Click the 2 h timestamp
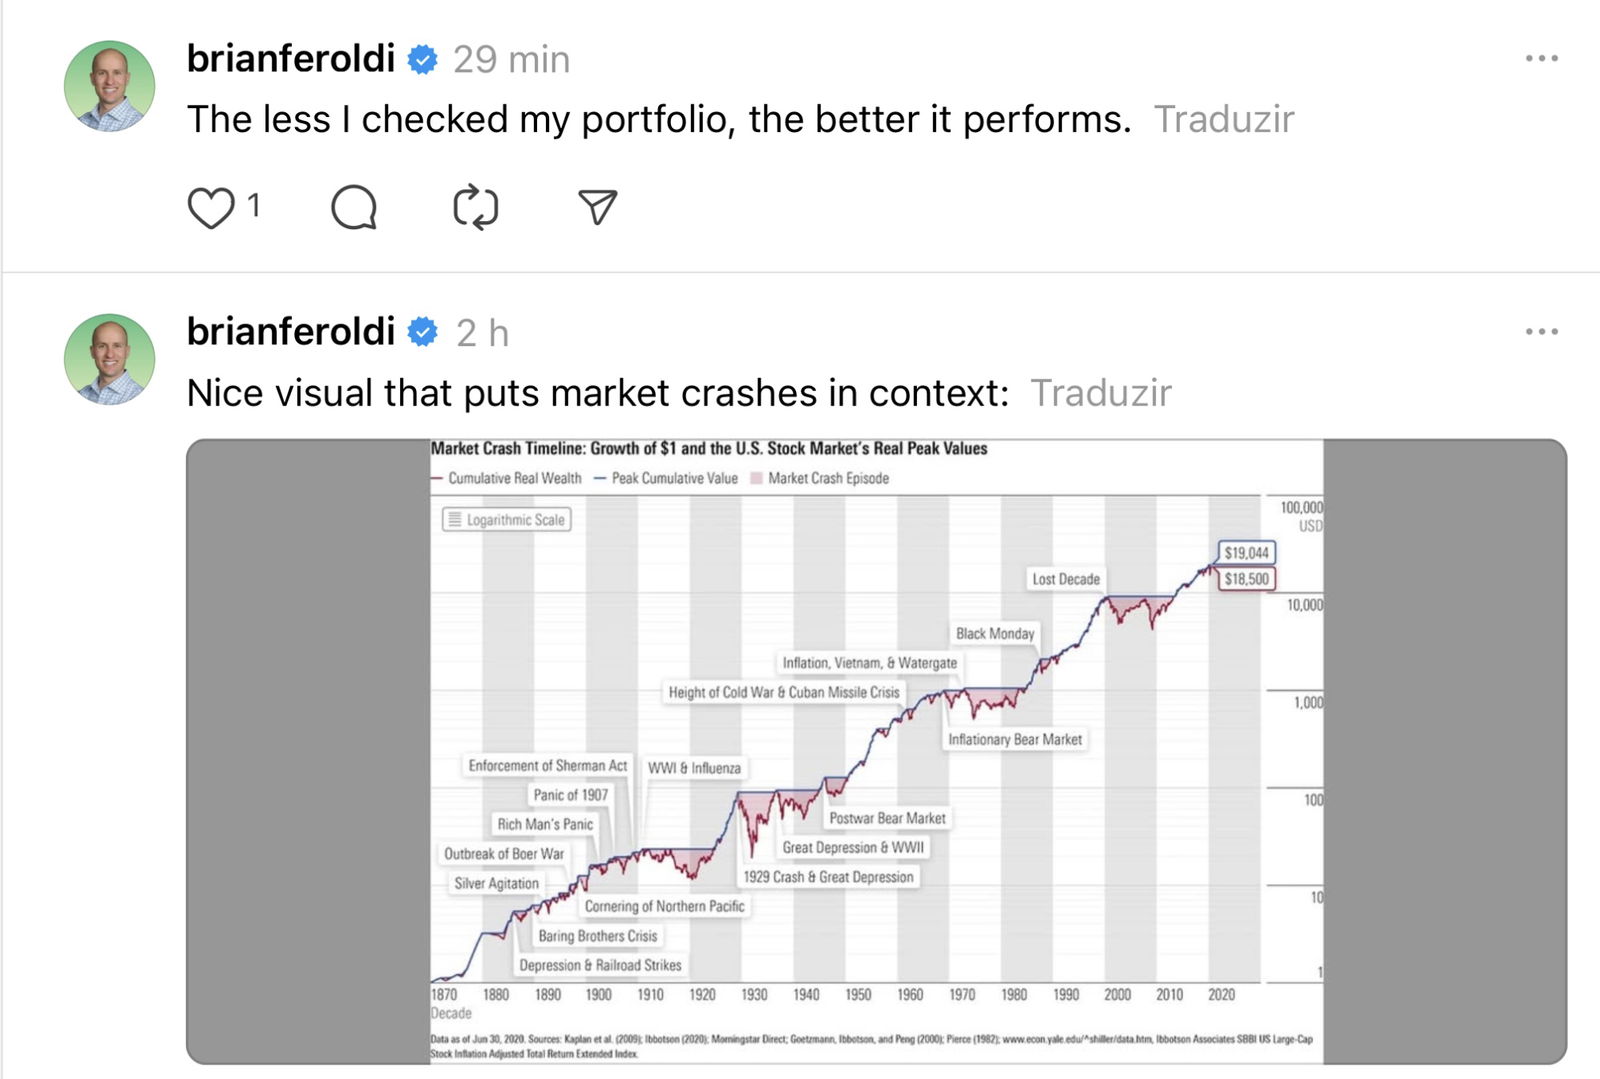 [x=482, y=333]
